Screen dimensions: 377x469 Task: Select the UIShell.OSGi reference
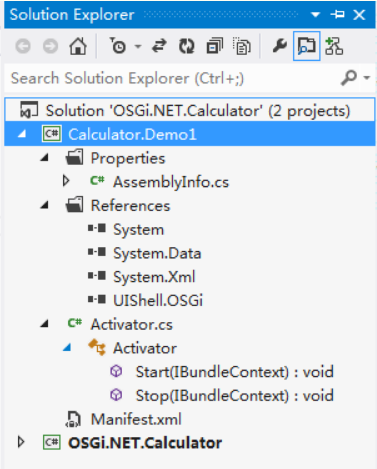click(x=158, y=300)
